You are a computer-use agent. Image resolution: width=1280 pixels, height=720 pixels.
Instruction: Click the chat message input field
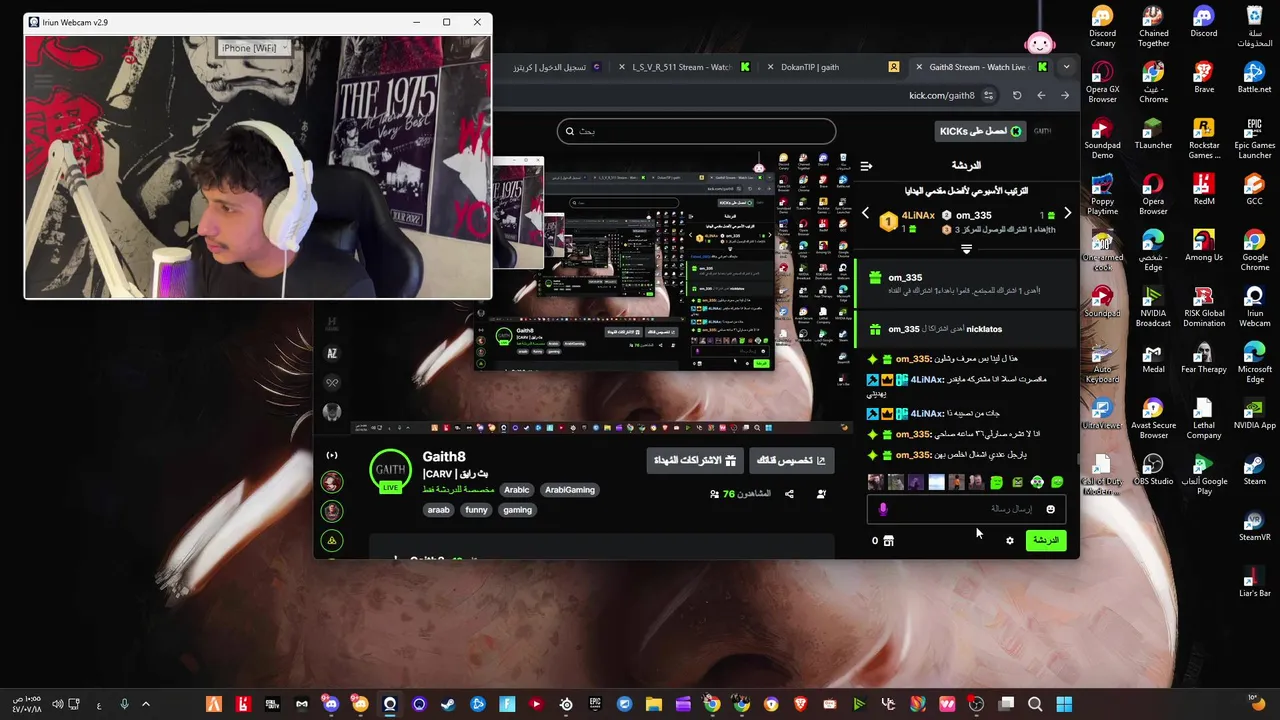(966, 509)
